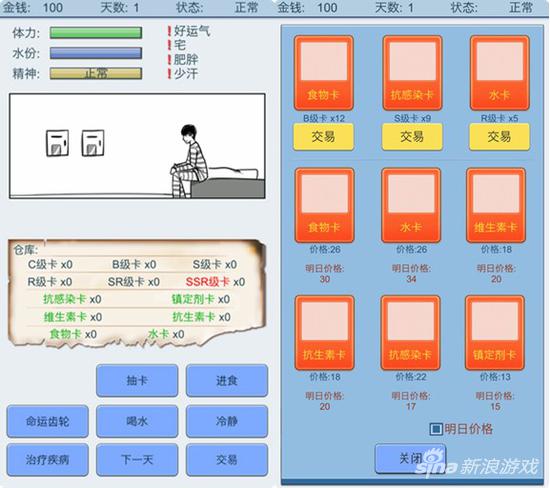550x488 pixels.
Task: Click the 水卡 x0 warehouse entry
Action: tap(166, 334)
